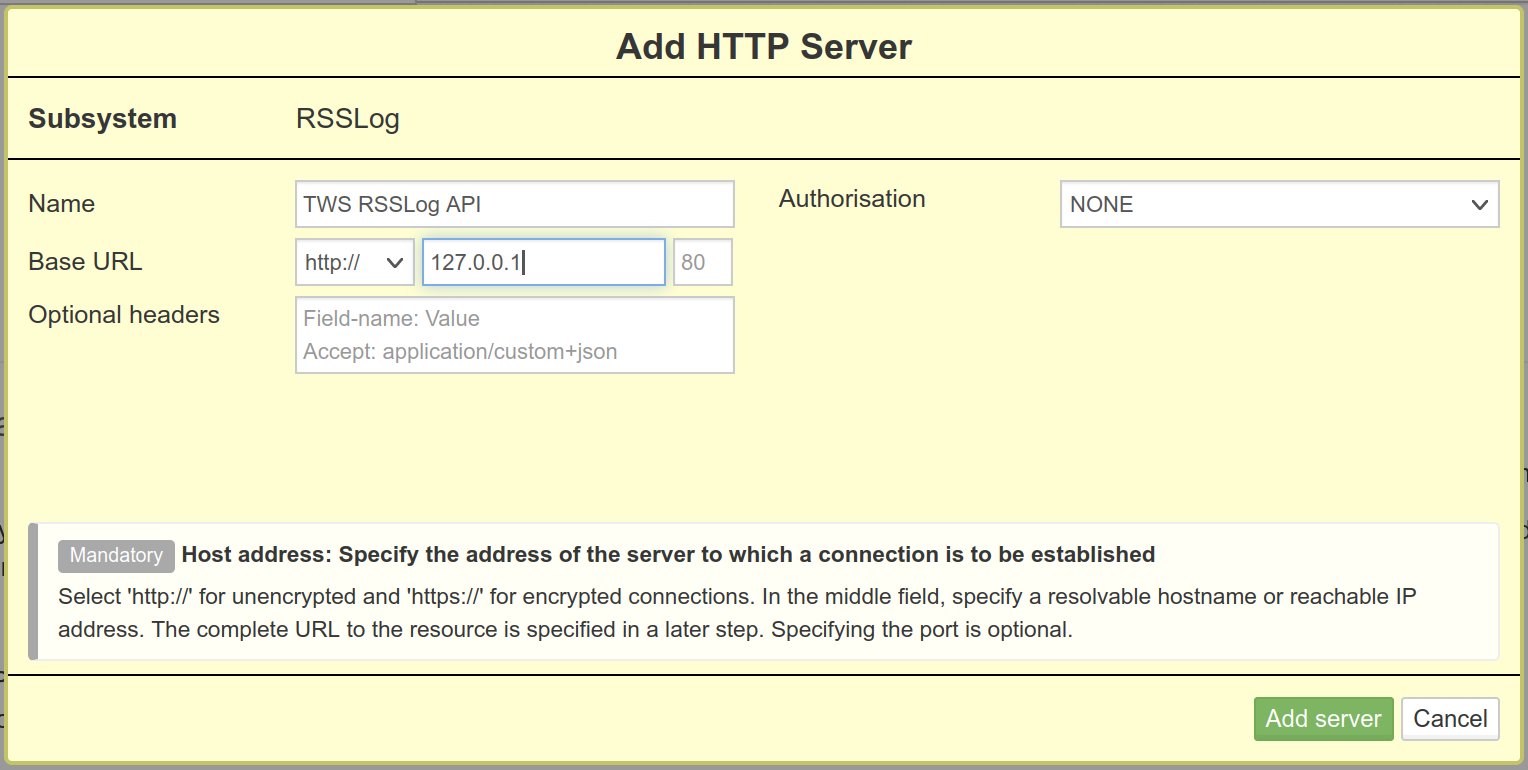Image resolution: width=1528 pixels, height=770 pixels.
Task: Click the Subsystem label
Action: [103, 119]
